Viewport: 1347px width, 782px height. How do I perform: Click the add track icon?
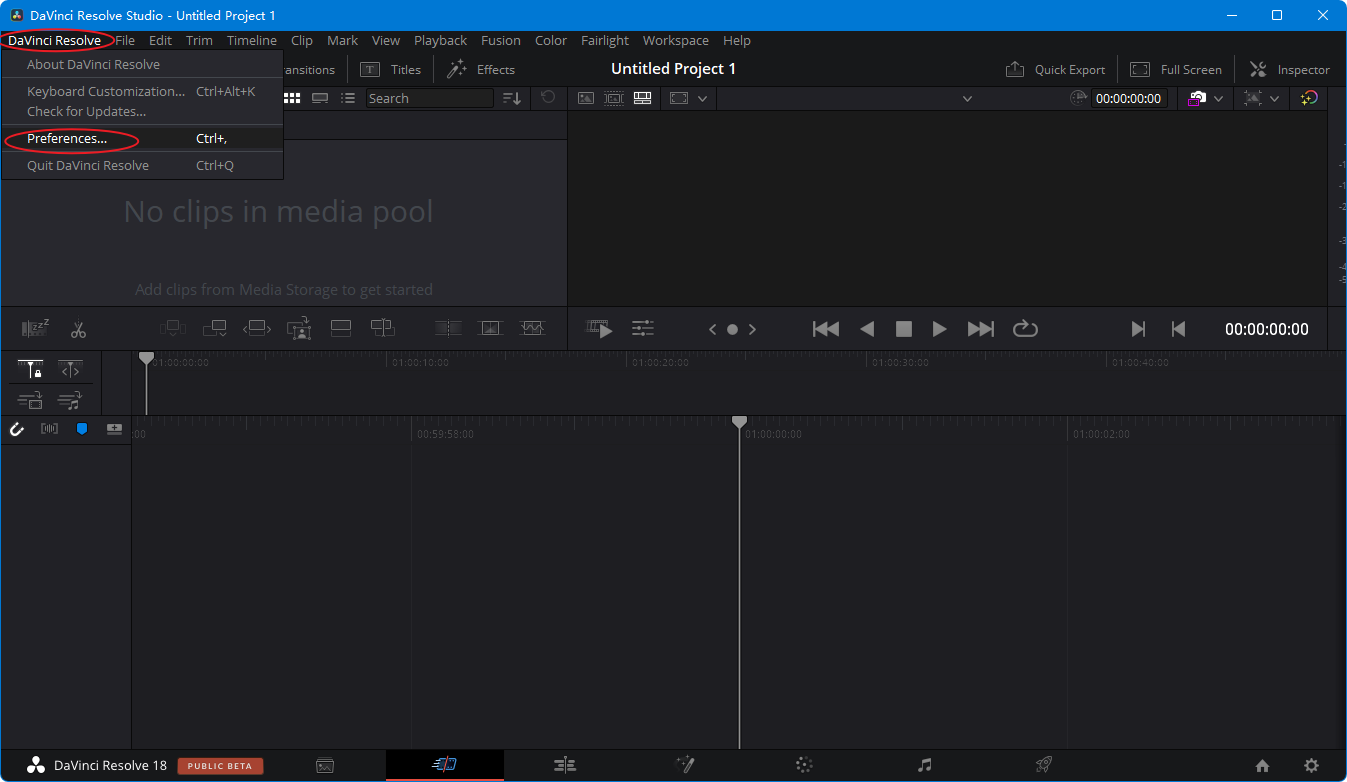[x=114, y=429]
